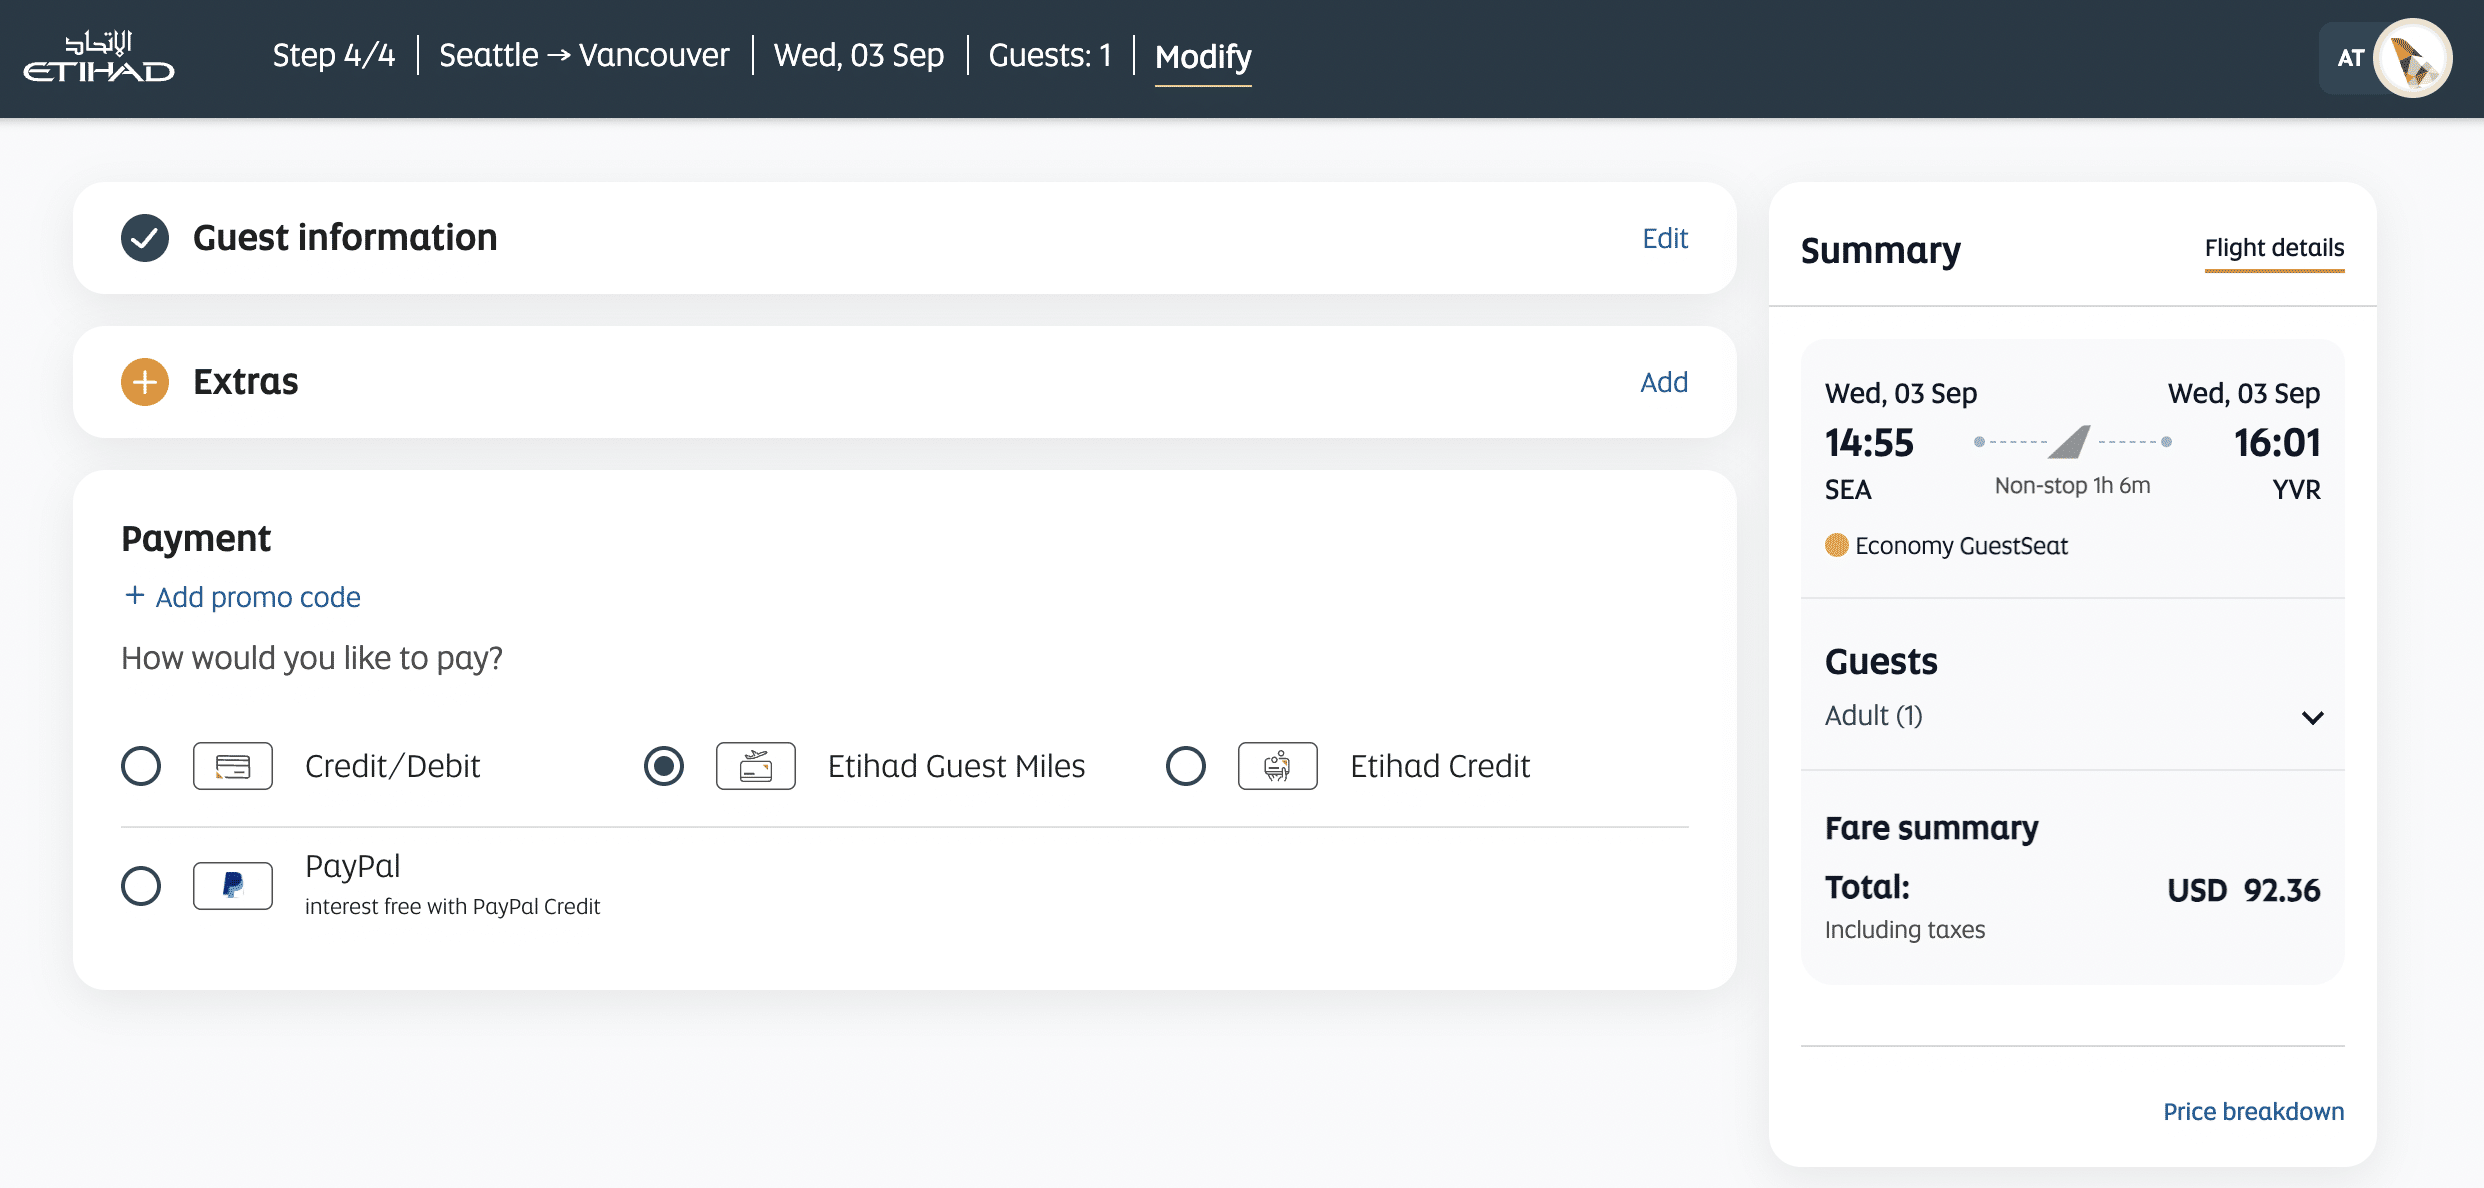
Task: Click the Guest information checkmark icon
Action: point(145,238)
